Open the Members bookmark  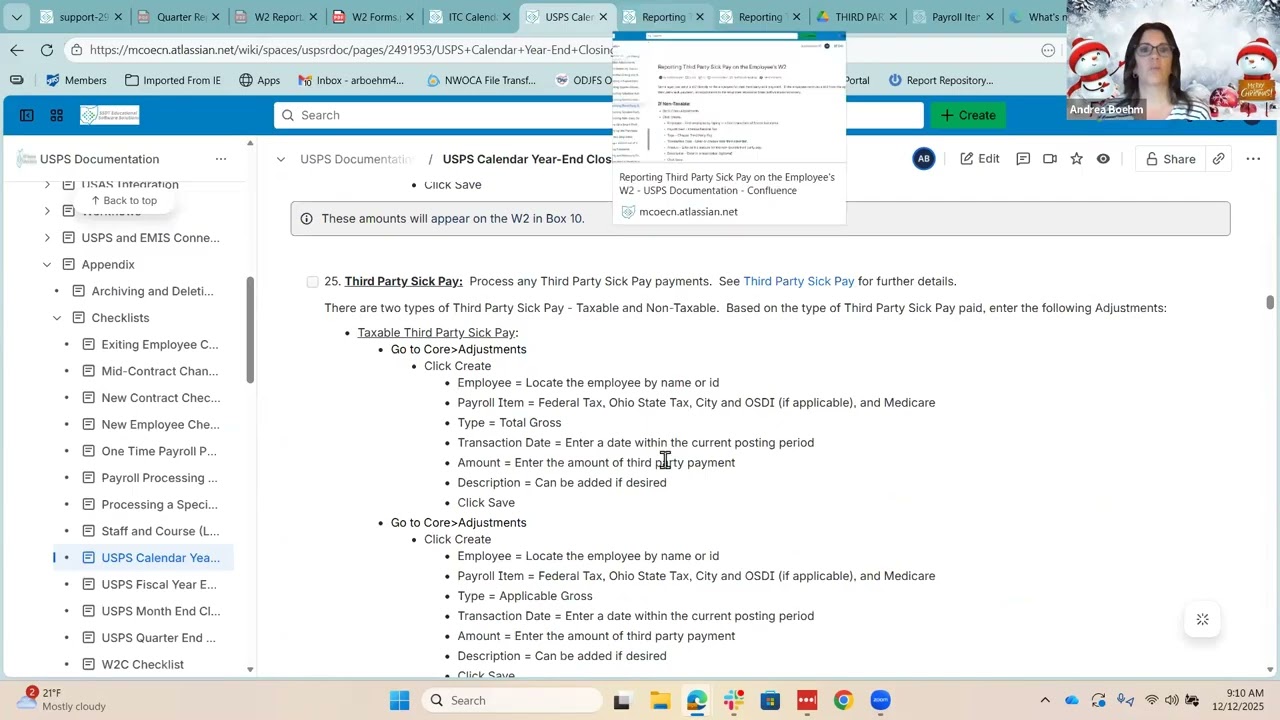(x=76, y=80)
